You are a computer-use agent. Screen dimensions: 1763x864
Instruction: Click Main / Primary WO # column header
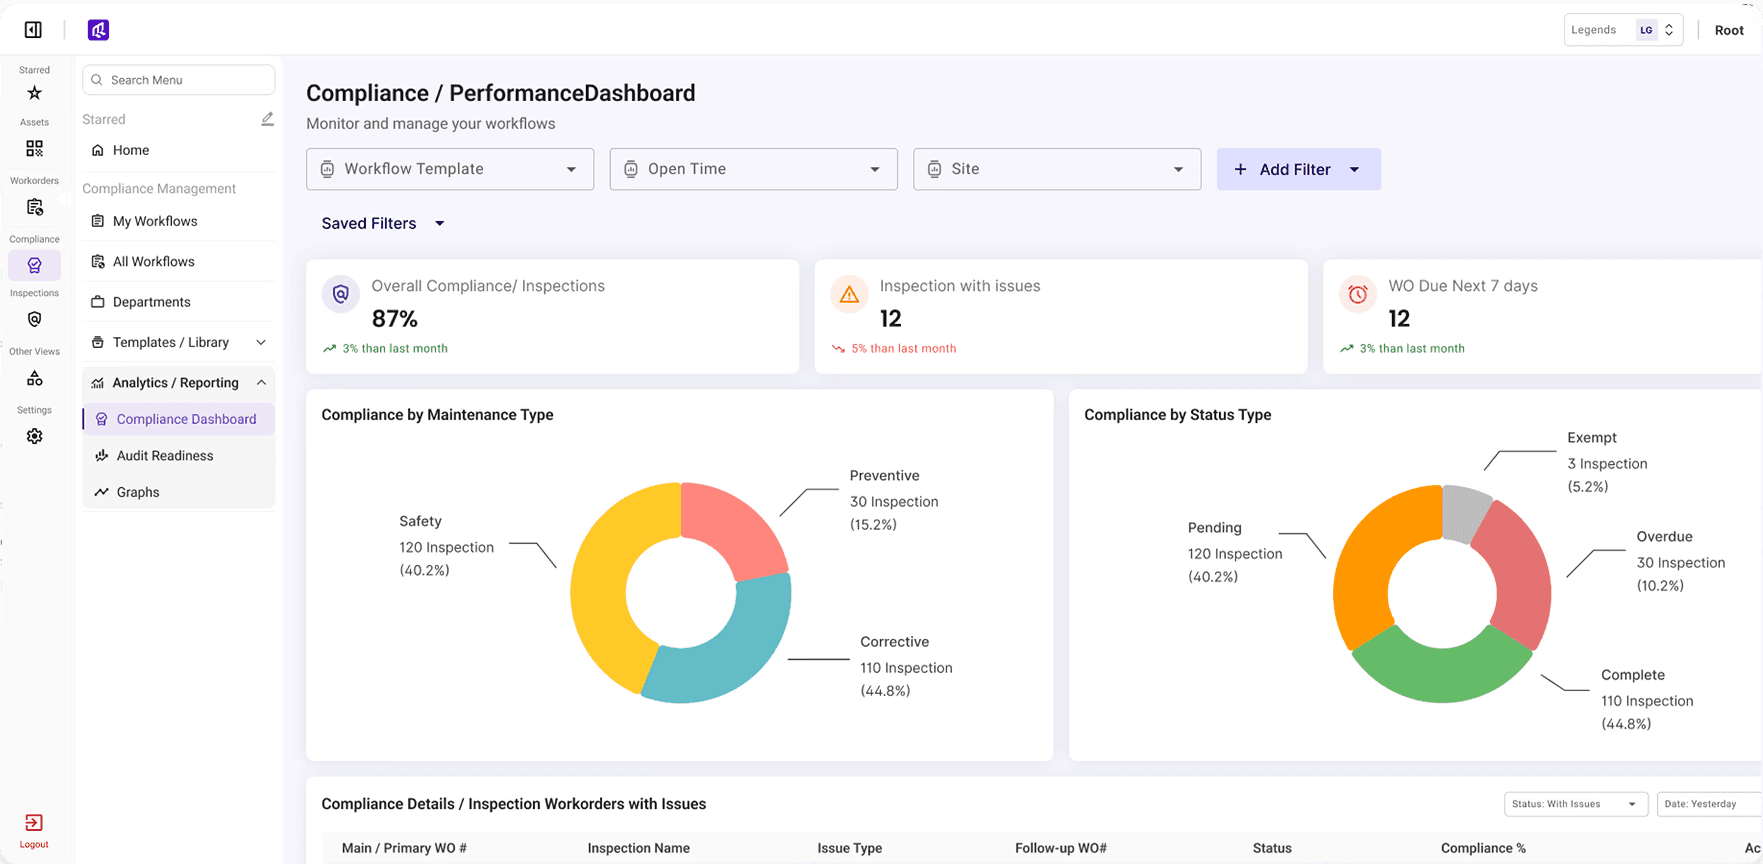point(404,848)
